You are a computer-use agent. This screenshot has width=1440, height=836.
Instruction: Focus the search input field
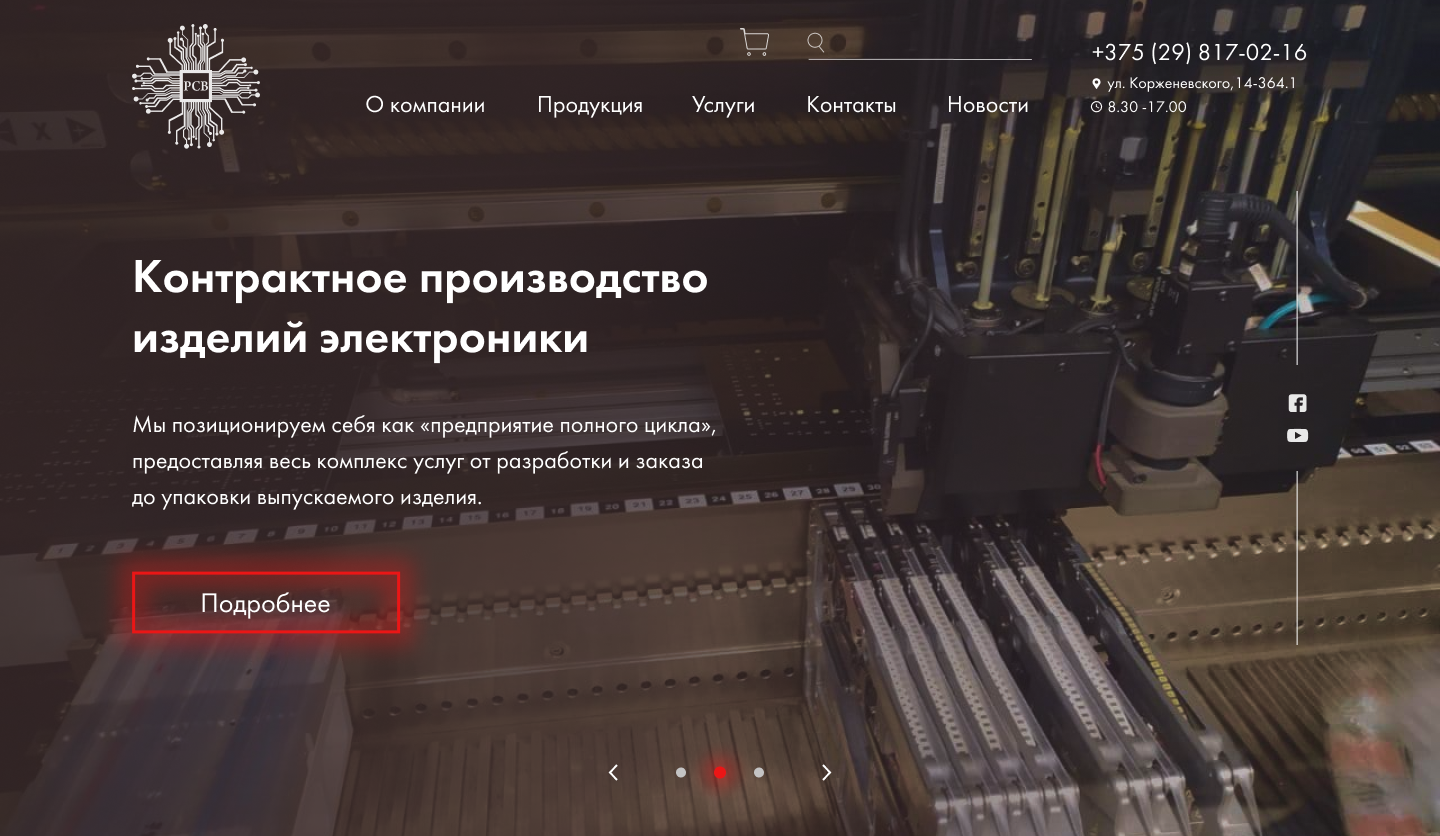pos(930,43)
